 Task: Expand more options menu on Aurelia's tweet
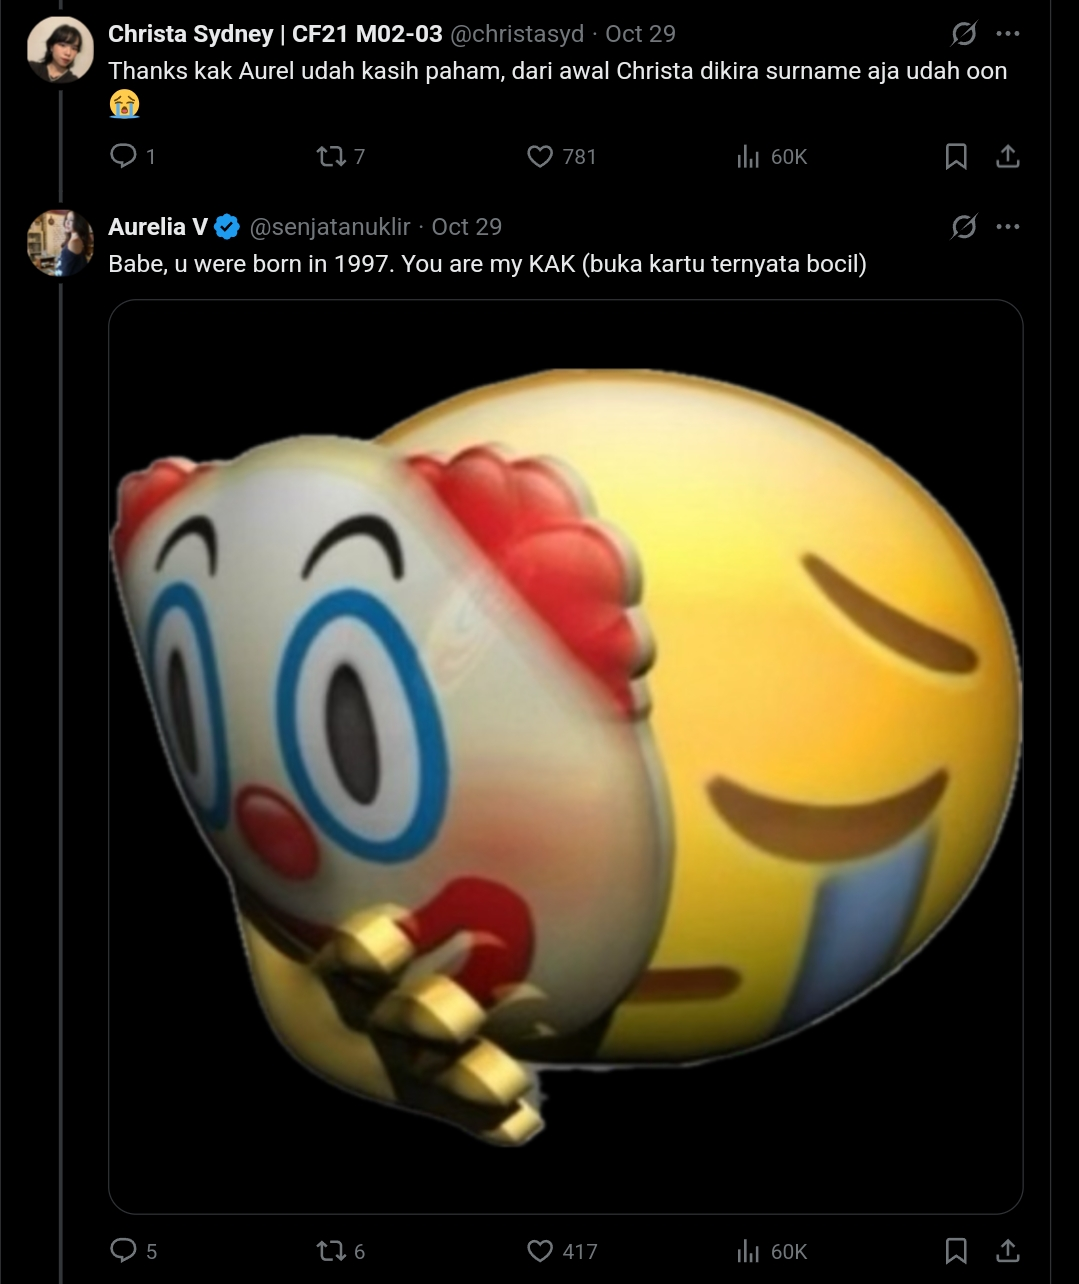[1008, 227]
